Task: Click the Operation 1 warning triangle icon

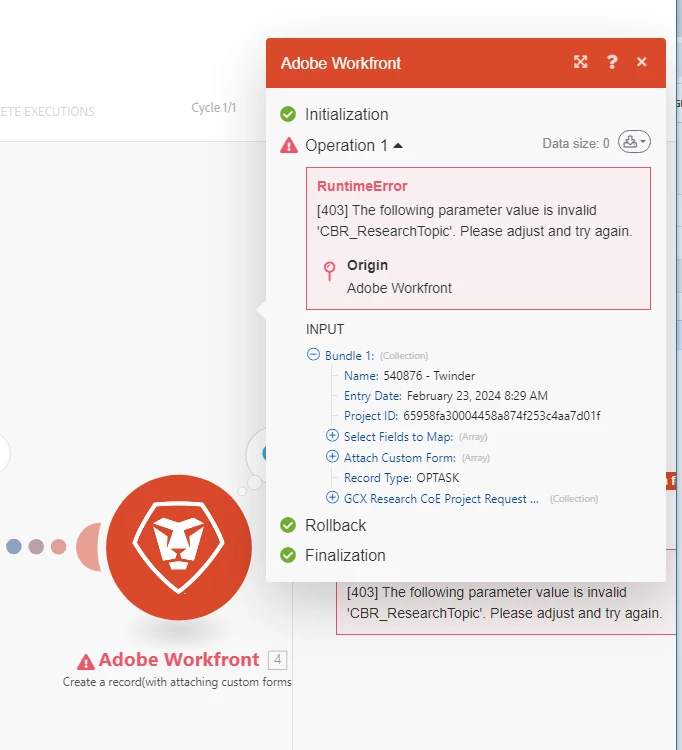Action: [289, 145]
